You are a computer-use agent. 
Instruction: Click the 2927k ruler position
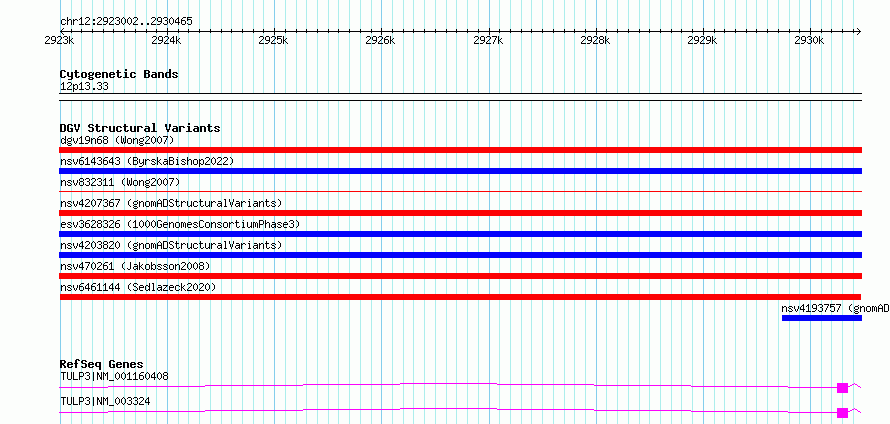click(x=488, y=41)
